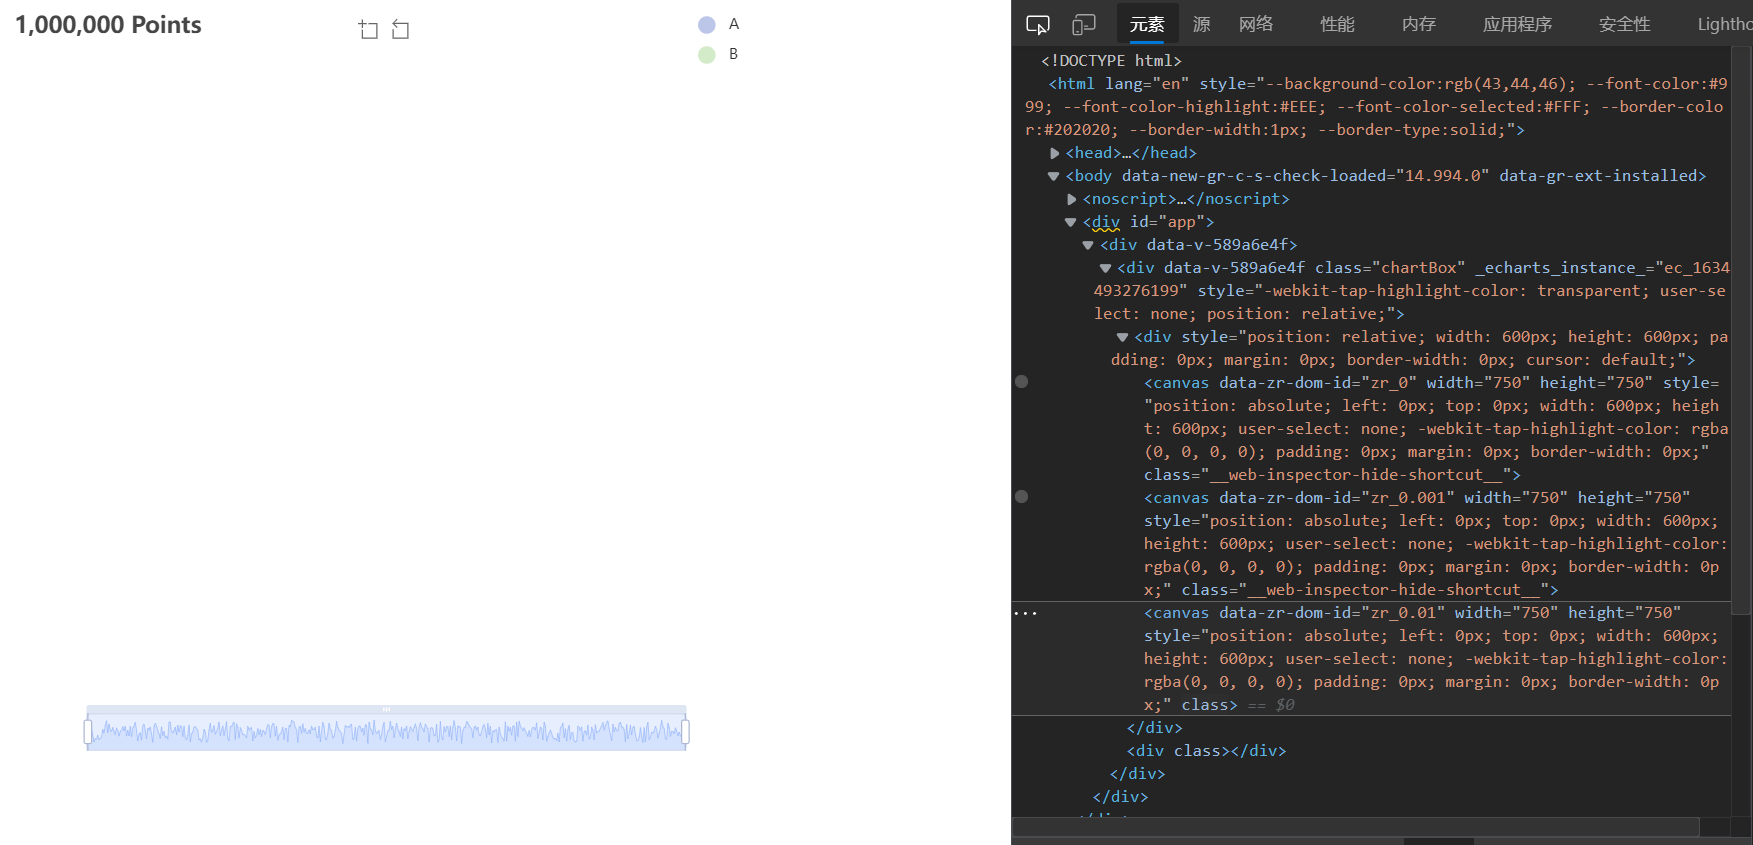1753x845 pixels.
Task: Click the Lighthouse tab
Action: tap(1725, 24)
